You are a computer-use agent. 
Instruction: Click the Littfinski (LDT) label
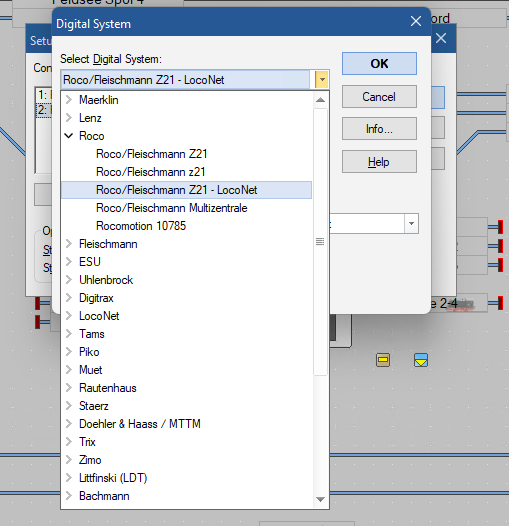113,478
